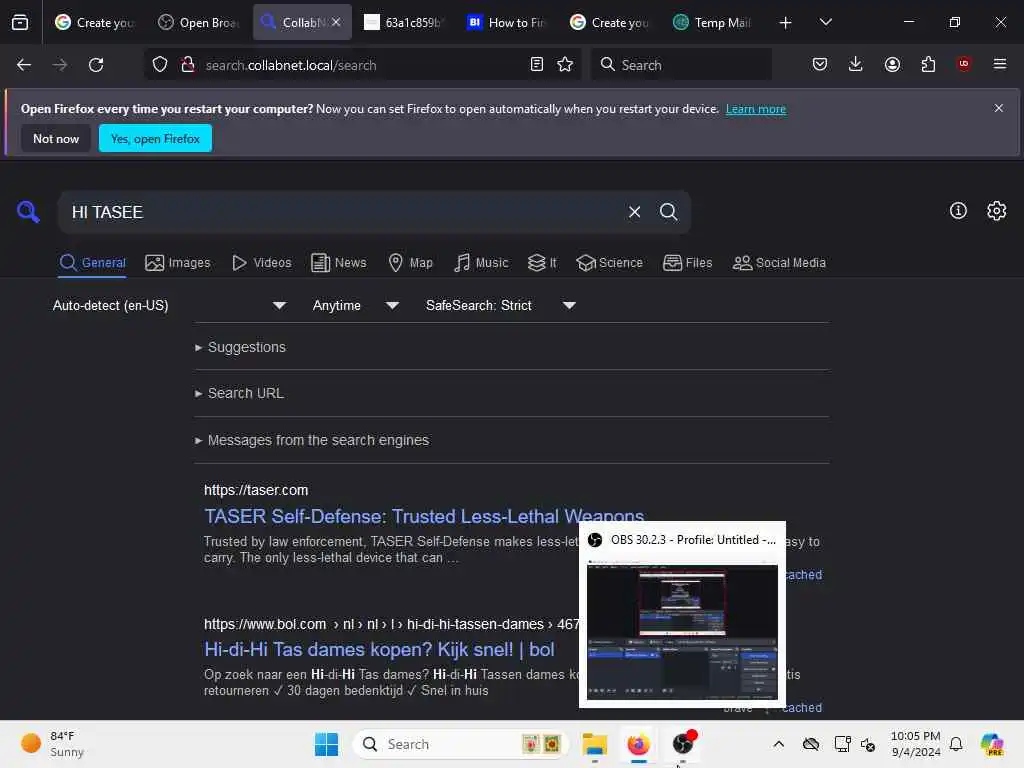Click Yes, open Firefox button
The image size is (1024, 768).
click(155, 138)
